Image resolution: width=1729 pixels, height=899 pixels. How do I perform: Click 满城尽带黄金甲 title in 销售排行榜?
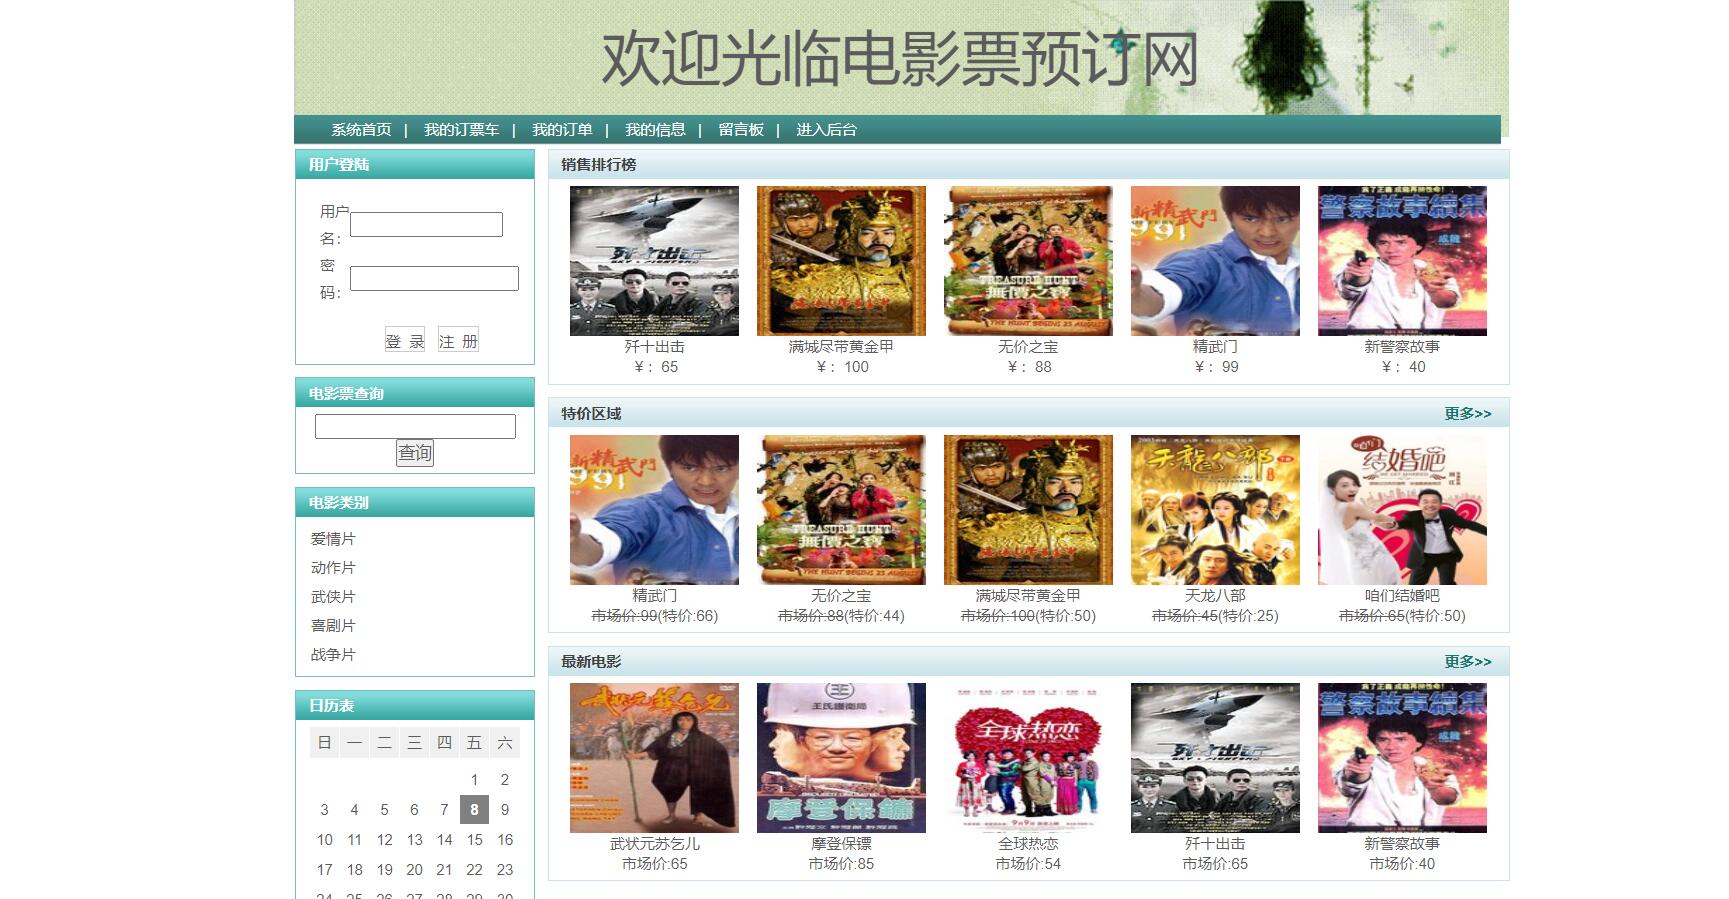tap(841, 347)
